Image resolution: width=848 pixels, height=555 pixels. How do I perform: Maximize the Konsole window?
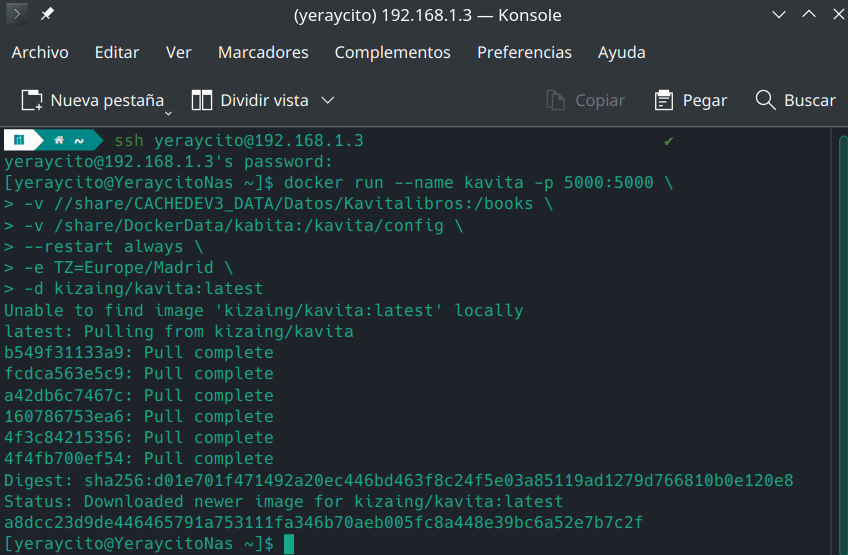click(x=810, y=15)
